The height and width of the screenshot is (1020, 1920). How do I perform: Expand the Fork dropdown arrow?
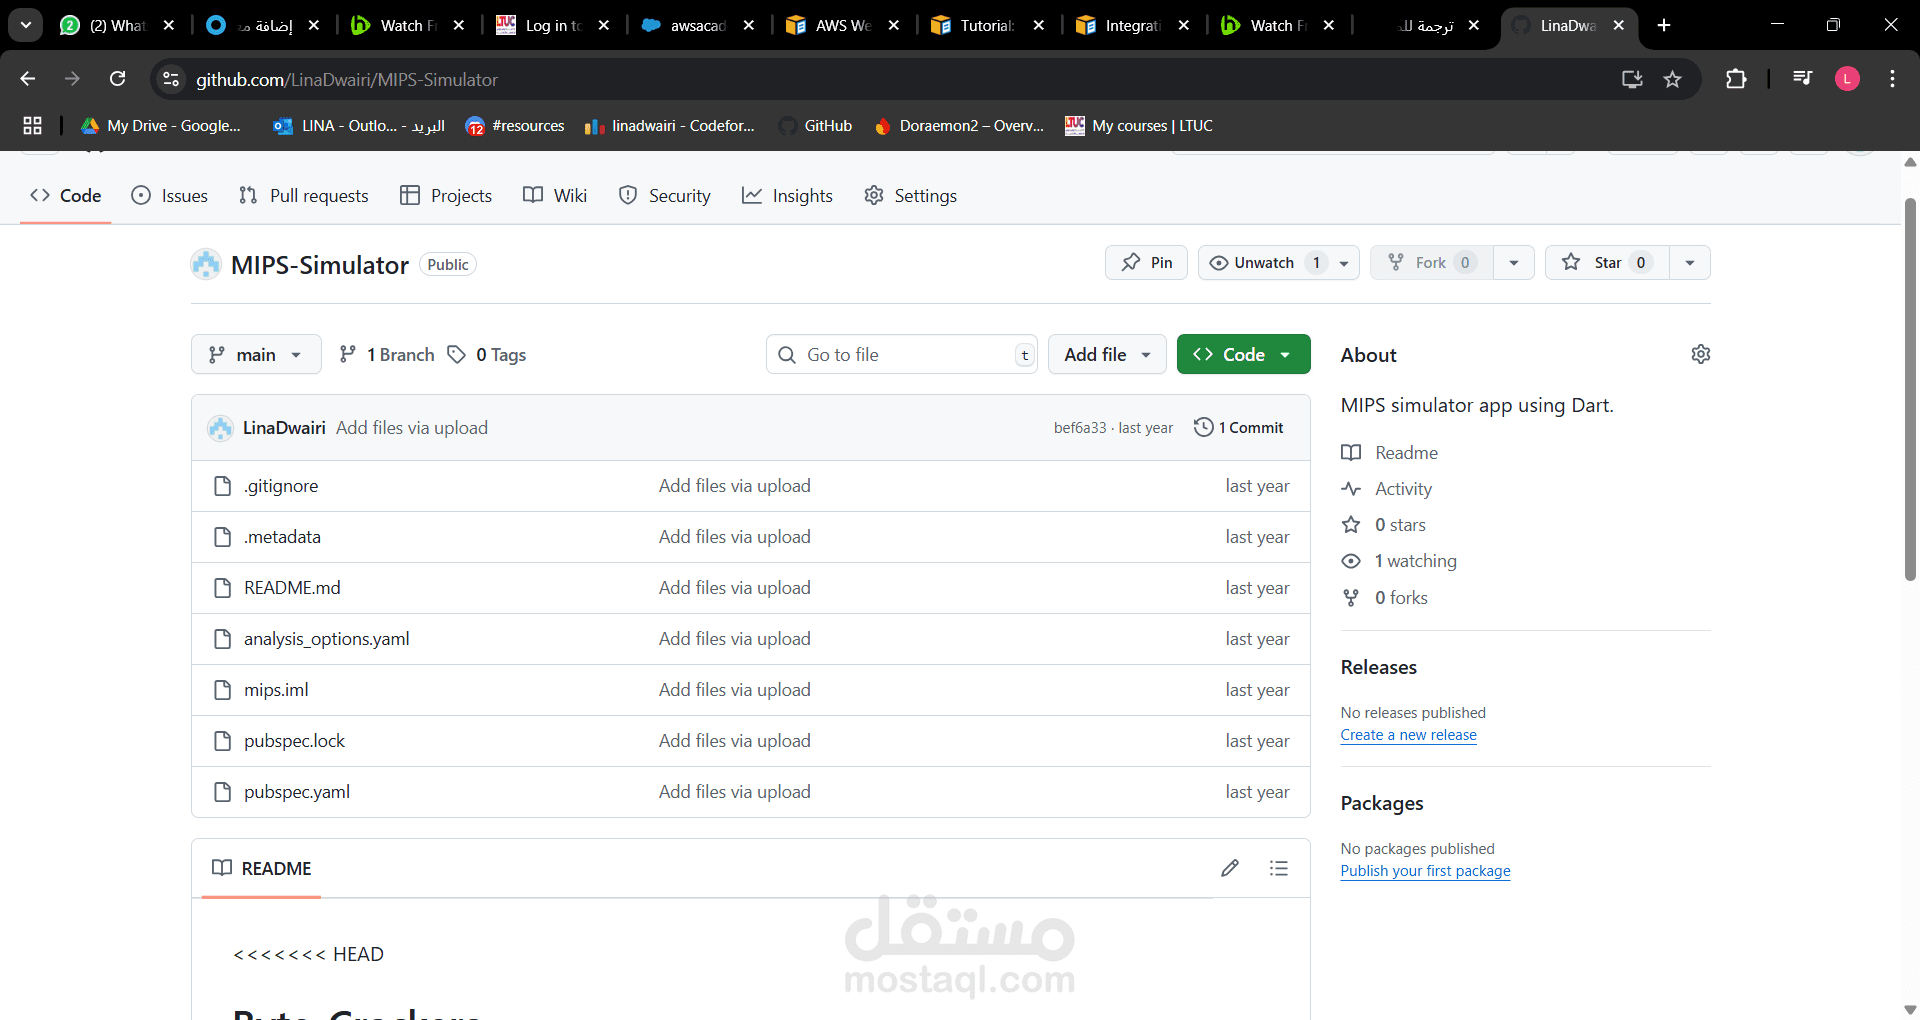coord(1514,263)
